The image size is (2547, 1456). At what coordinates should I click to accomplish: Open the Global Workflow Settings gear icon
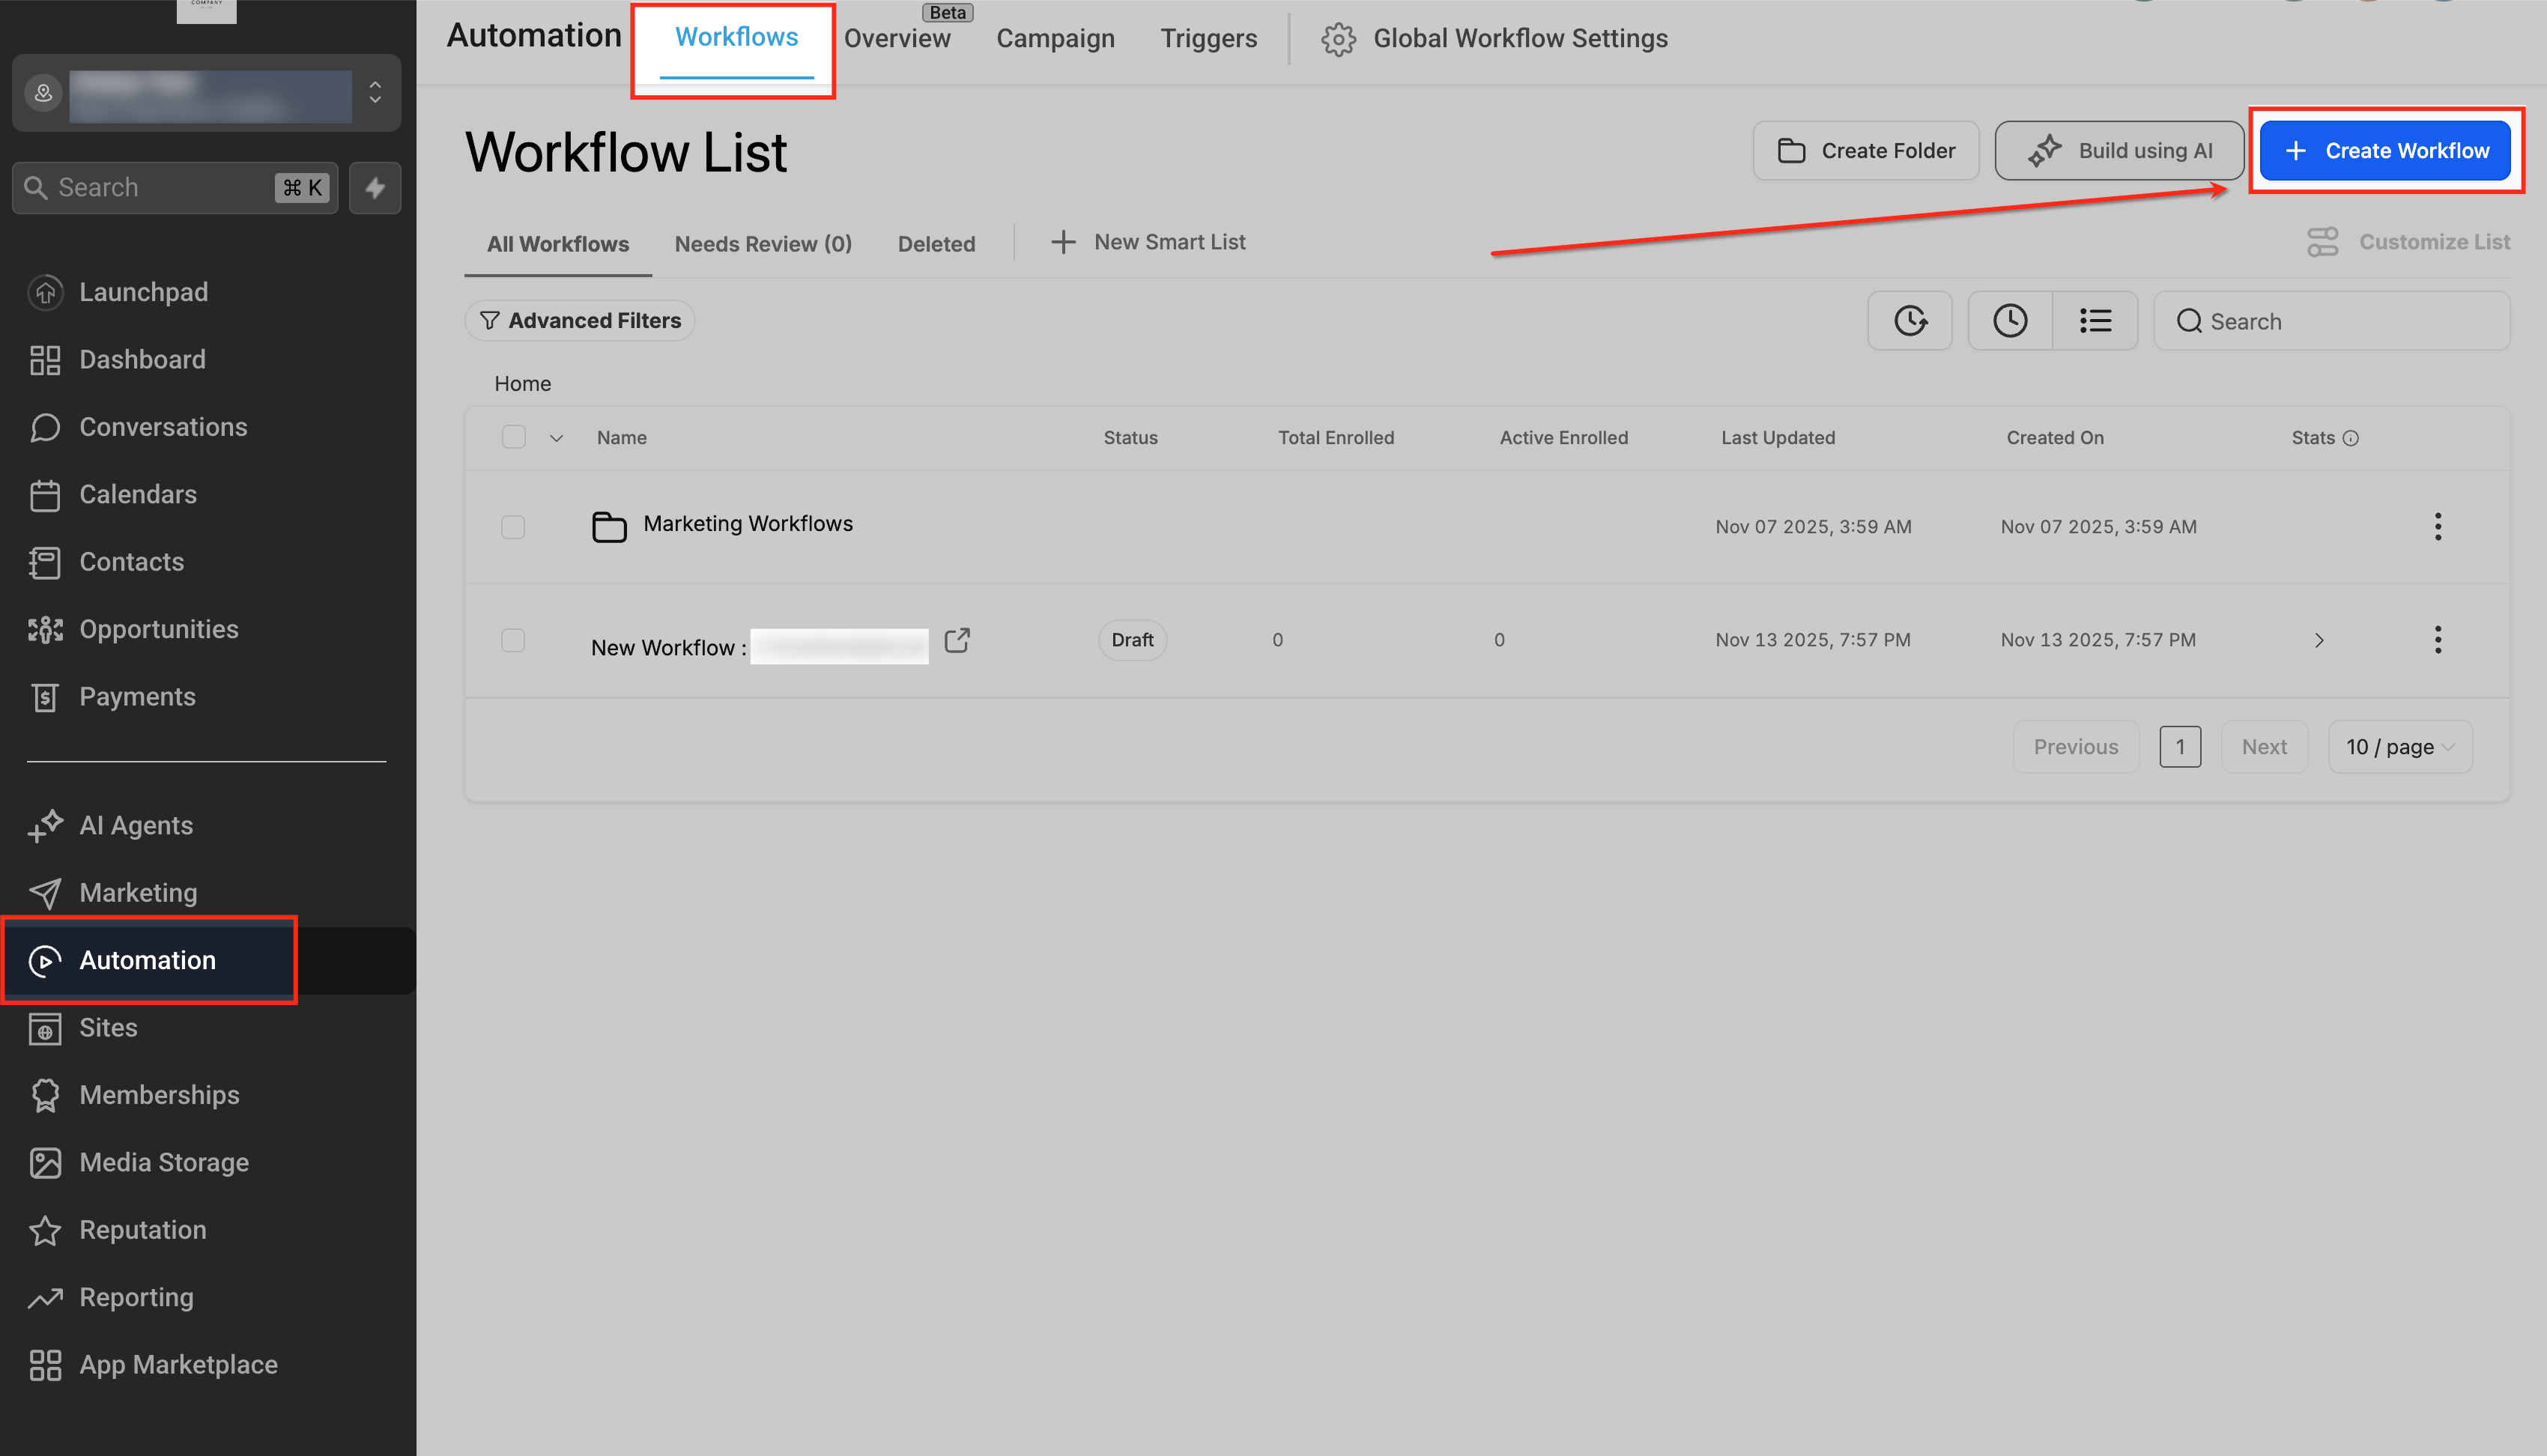click(x=1338, y=38)
